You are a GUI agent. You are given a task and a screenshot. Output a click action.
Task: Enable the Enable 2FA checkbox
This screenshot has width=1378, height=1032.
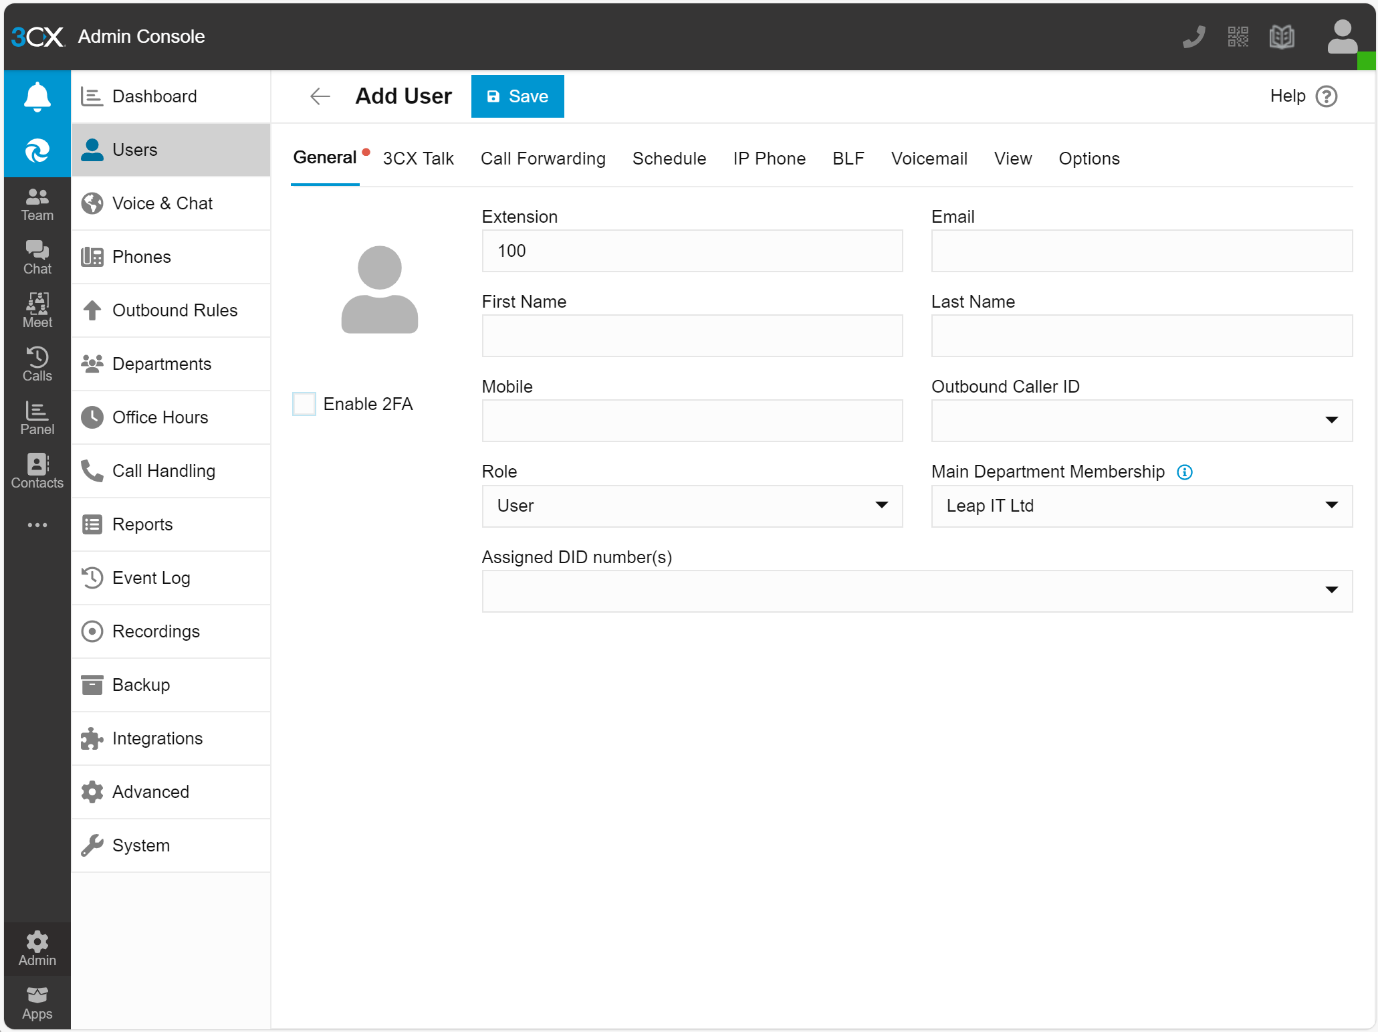(304, 403)
